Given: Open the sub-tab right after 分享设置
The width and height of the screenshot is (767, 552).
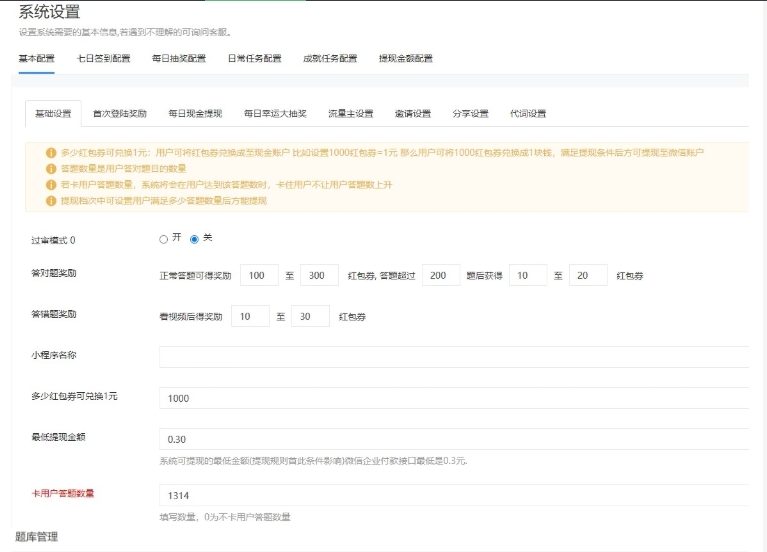Looking at the screenshot, I should [x=528, y=114].
